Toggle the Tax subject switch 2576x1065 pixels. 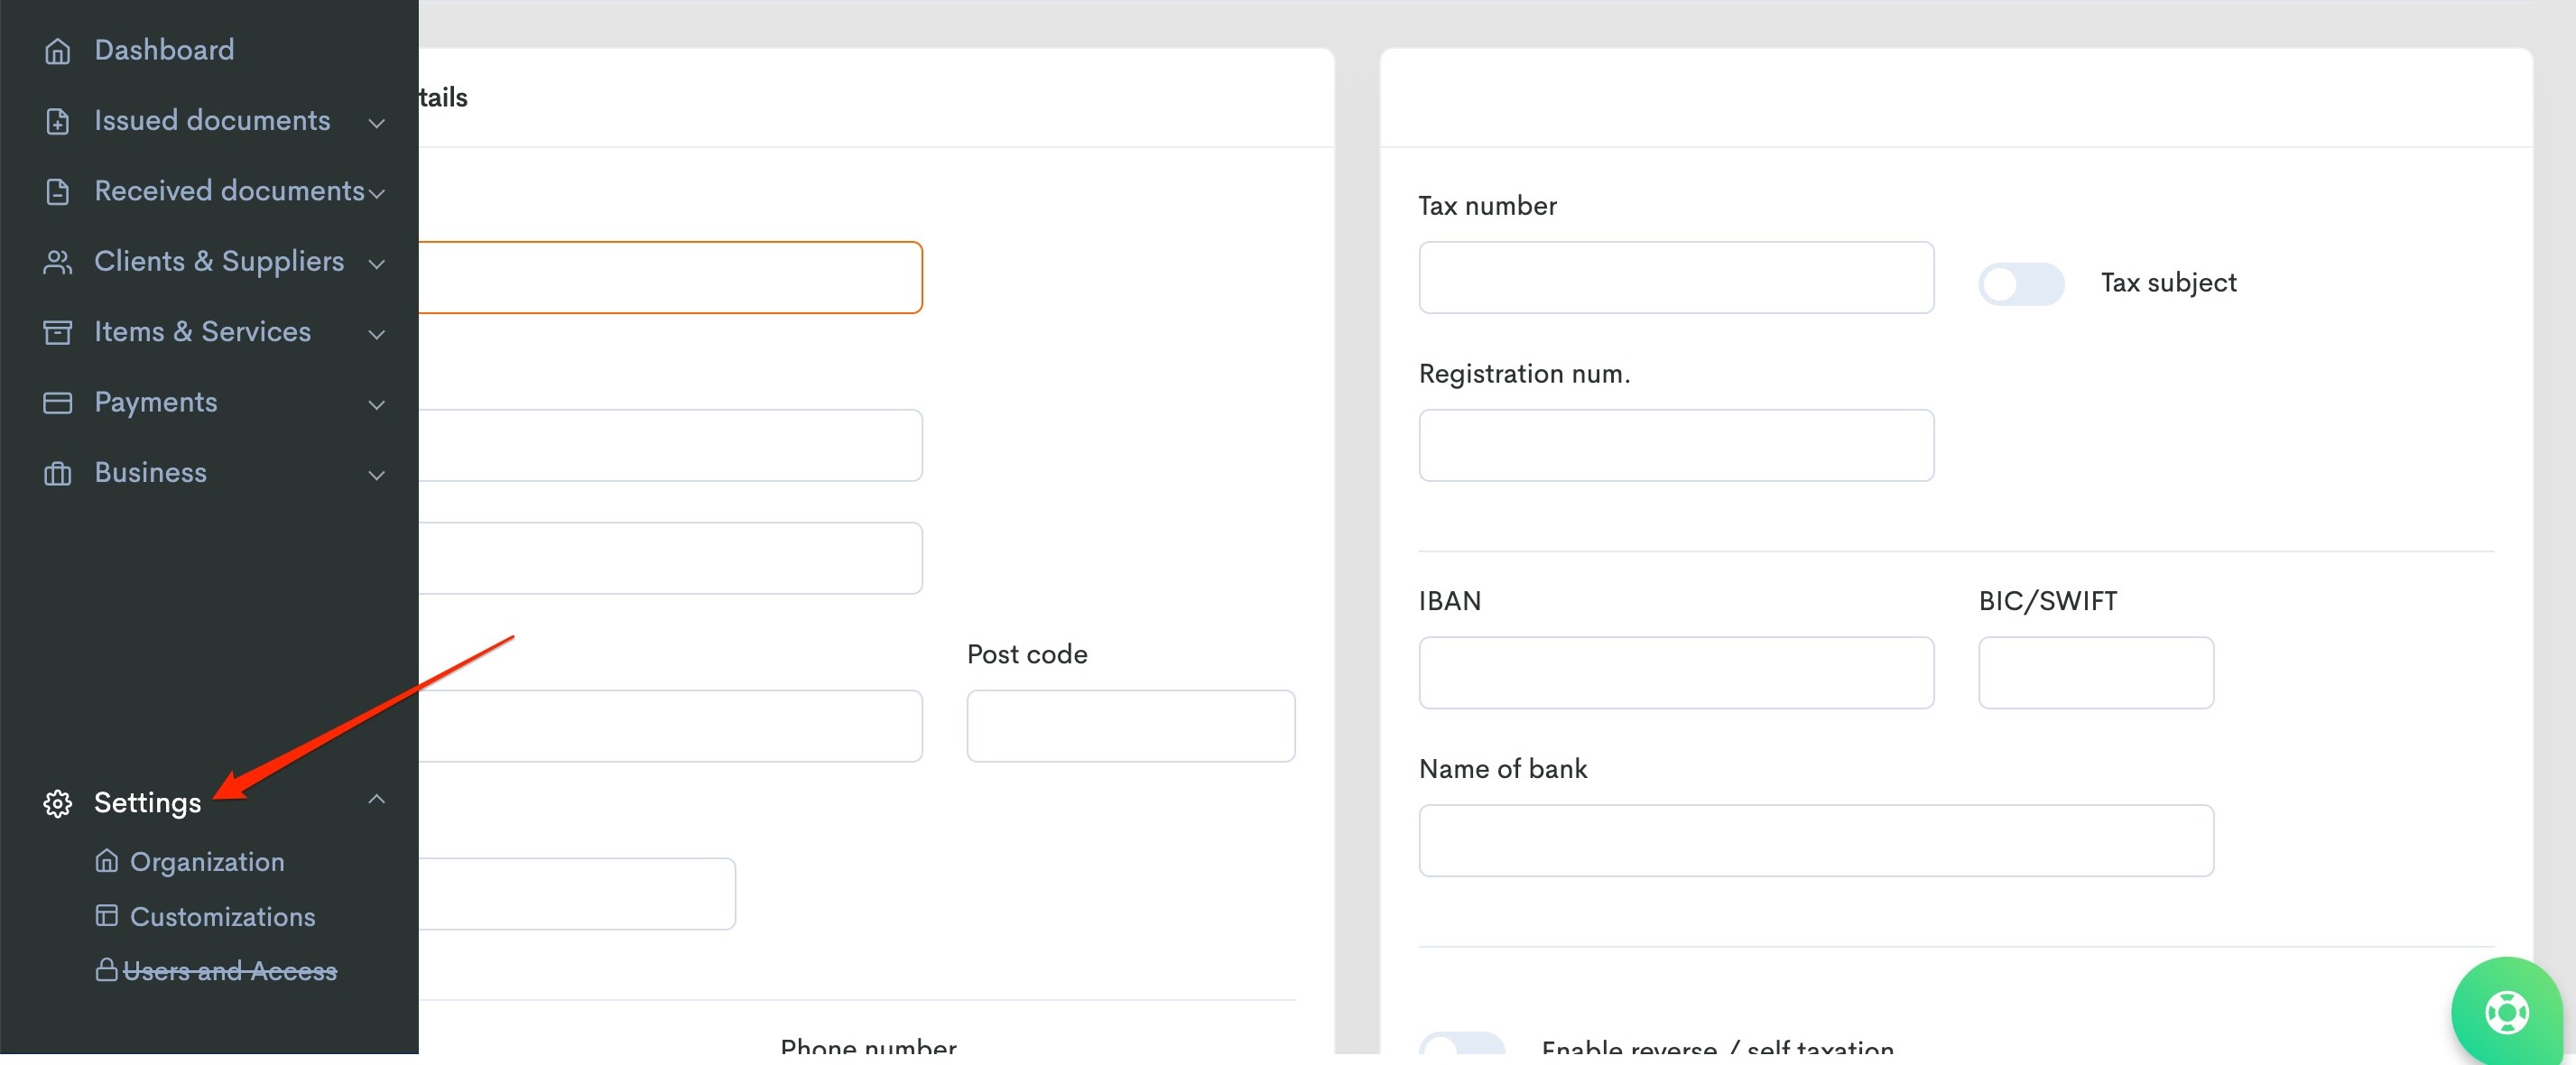[2021, 284]
